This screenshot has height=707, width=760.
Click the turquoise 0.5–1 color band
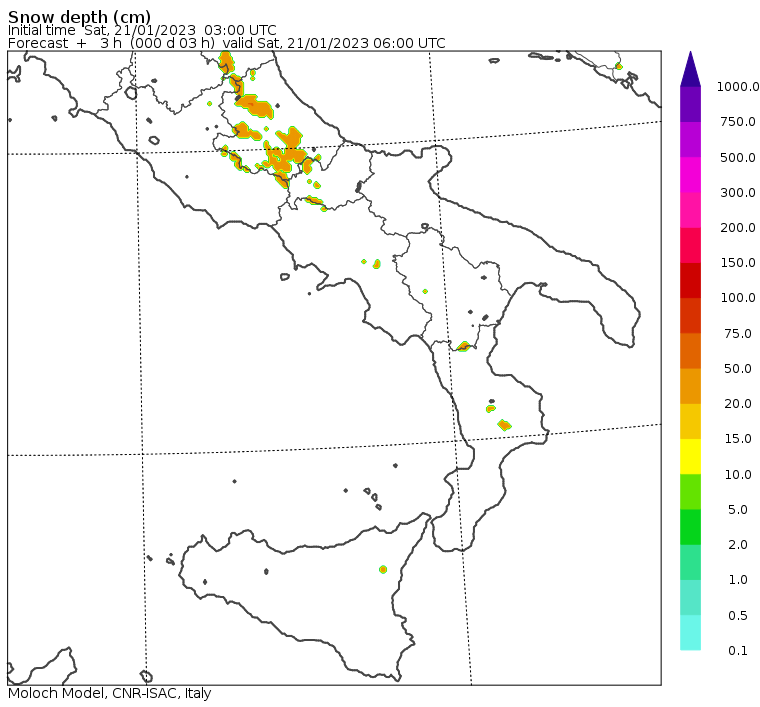(x=690, y=597)
